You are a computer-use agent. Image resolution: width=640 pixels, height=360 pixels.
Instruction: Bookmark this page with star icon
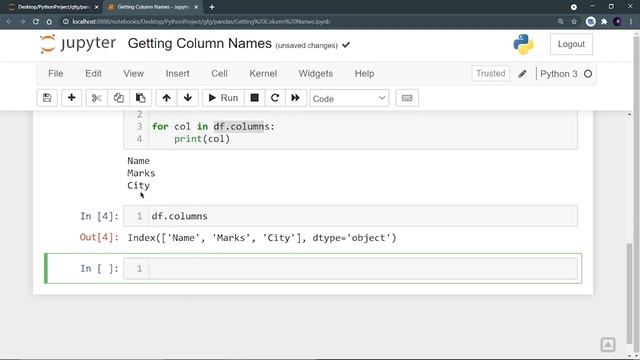574,22
